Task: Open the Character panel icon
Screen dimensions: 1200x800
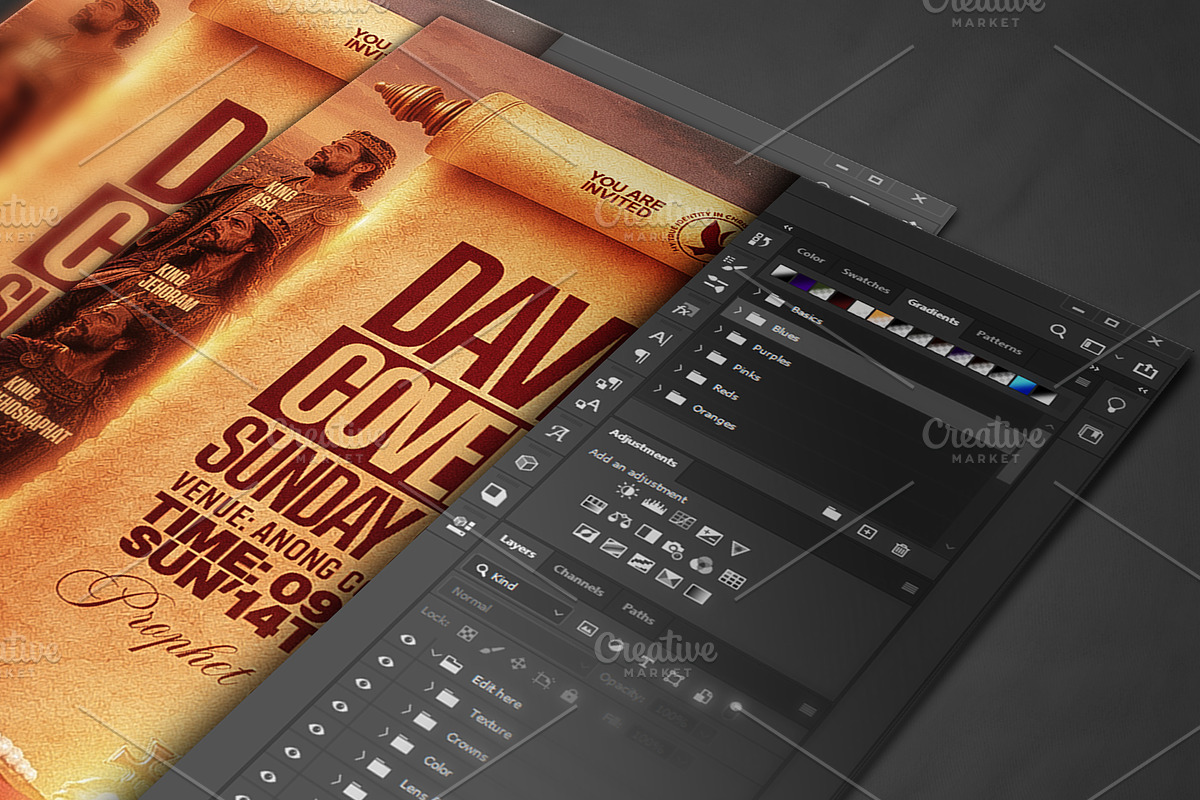Action: point(660,337)
